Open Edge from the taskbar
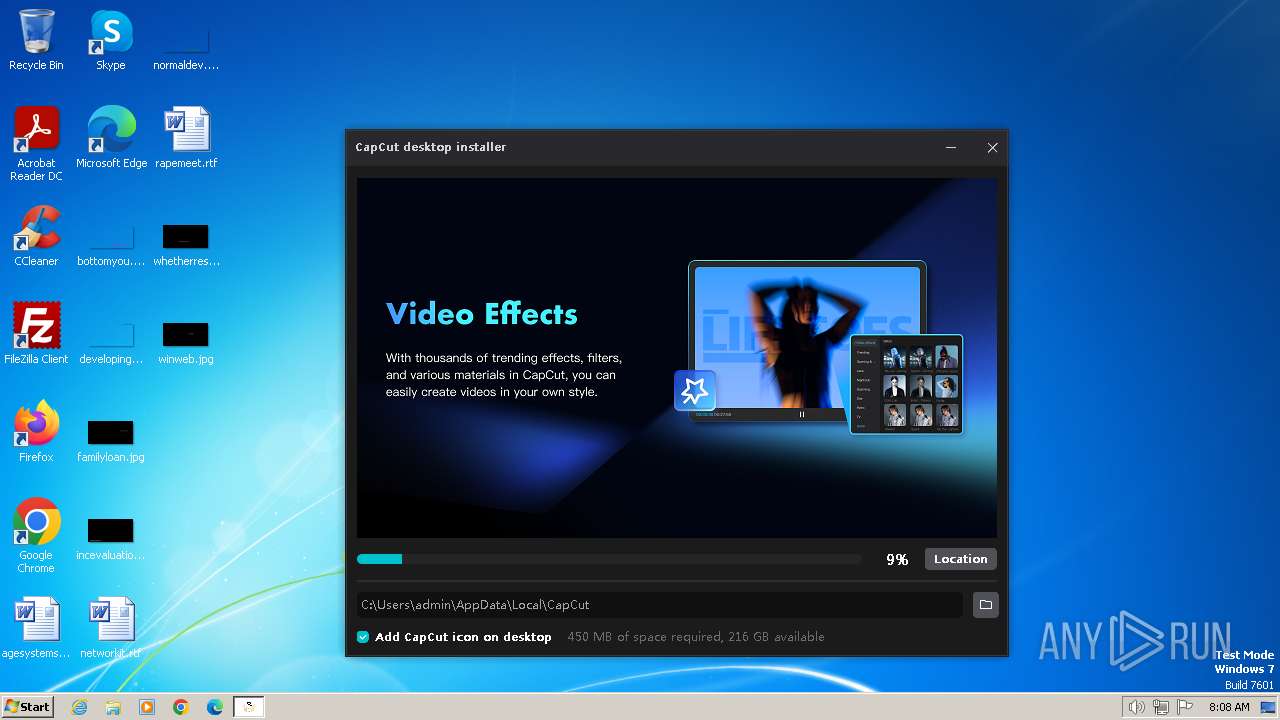 [215, 707]
